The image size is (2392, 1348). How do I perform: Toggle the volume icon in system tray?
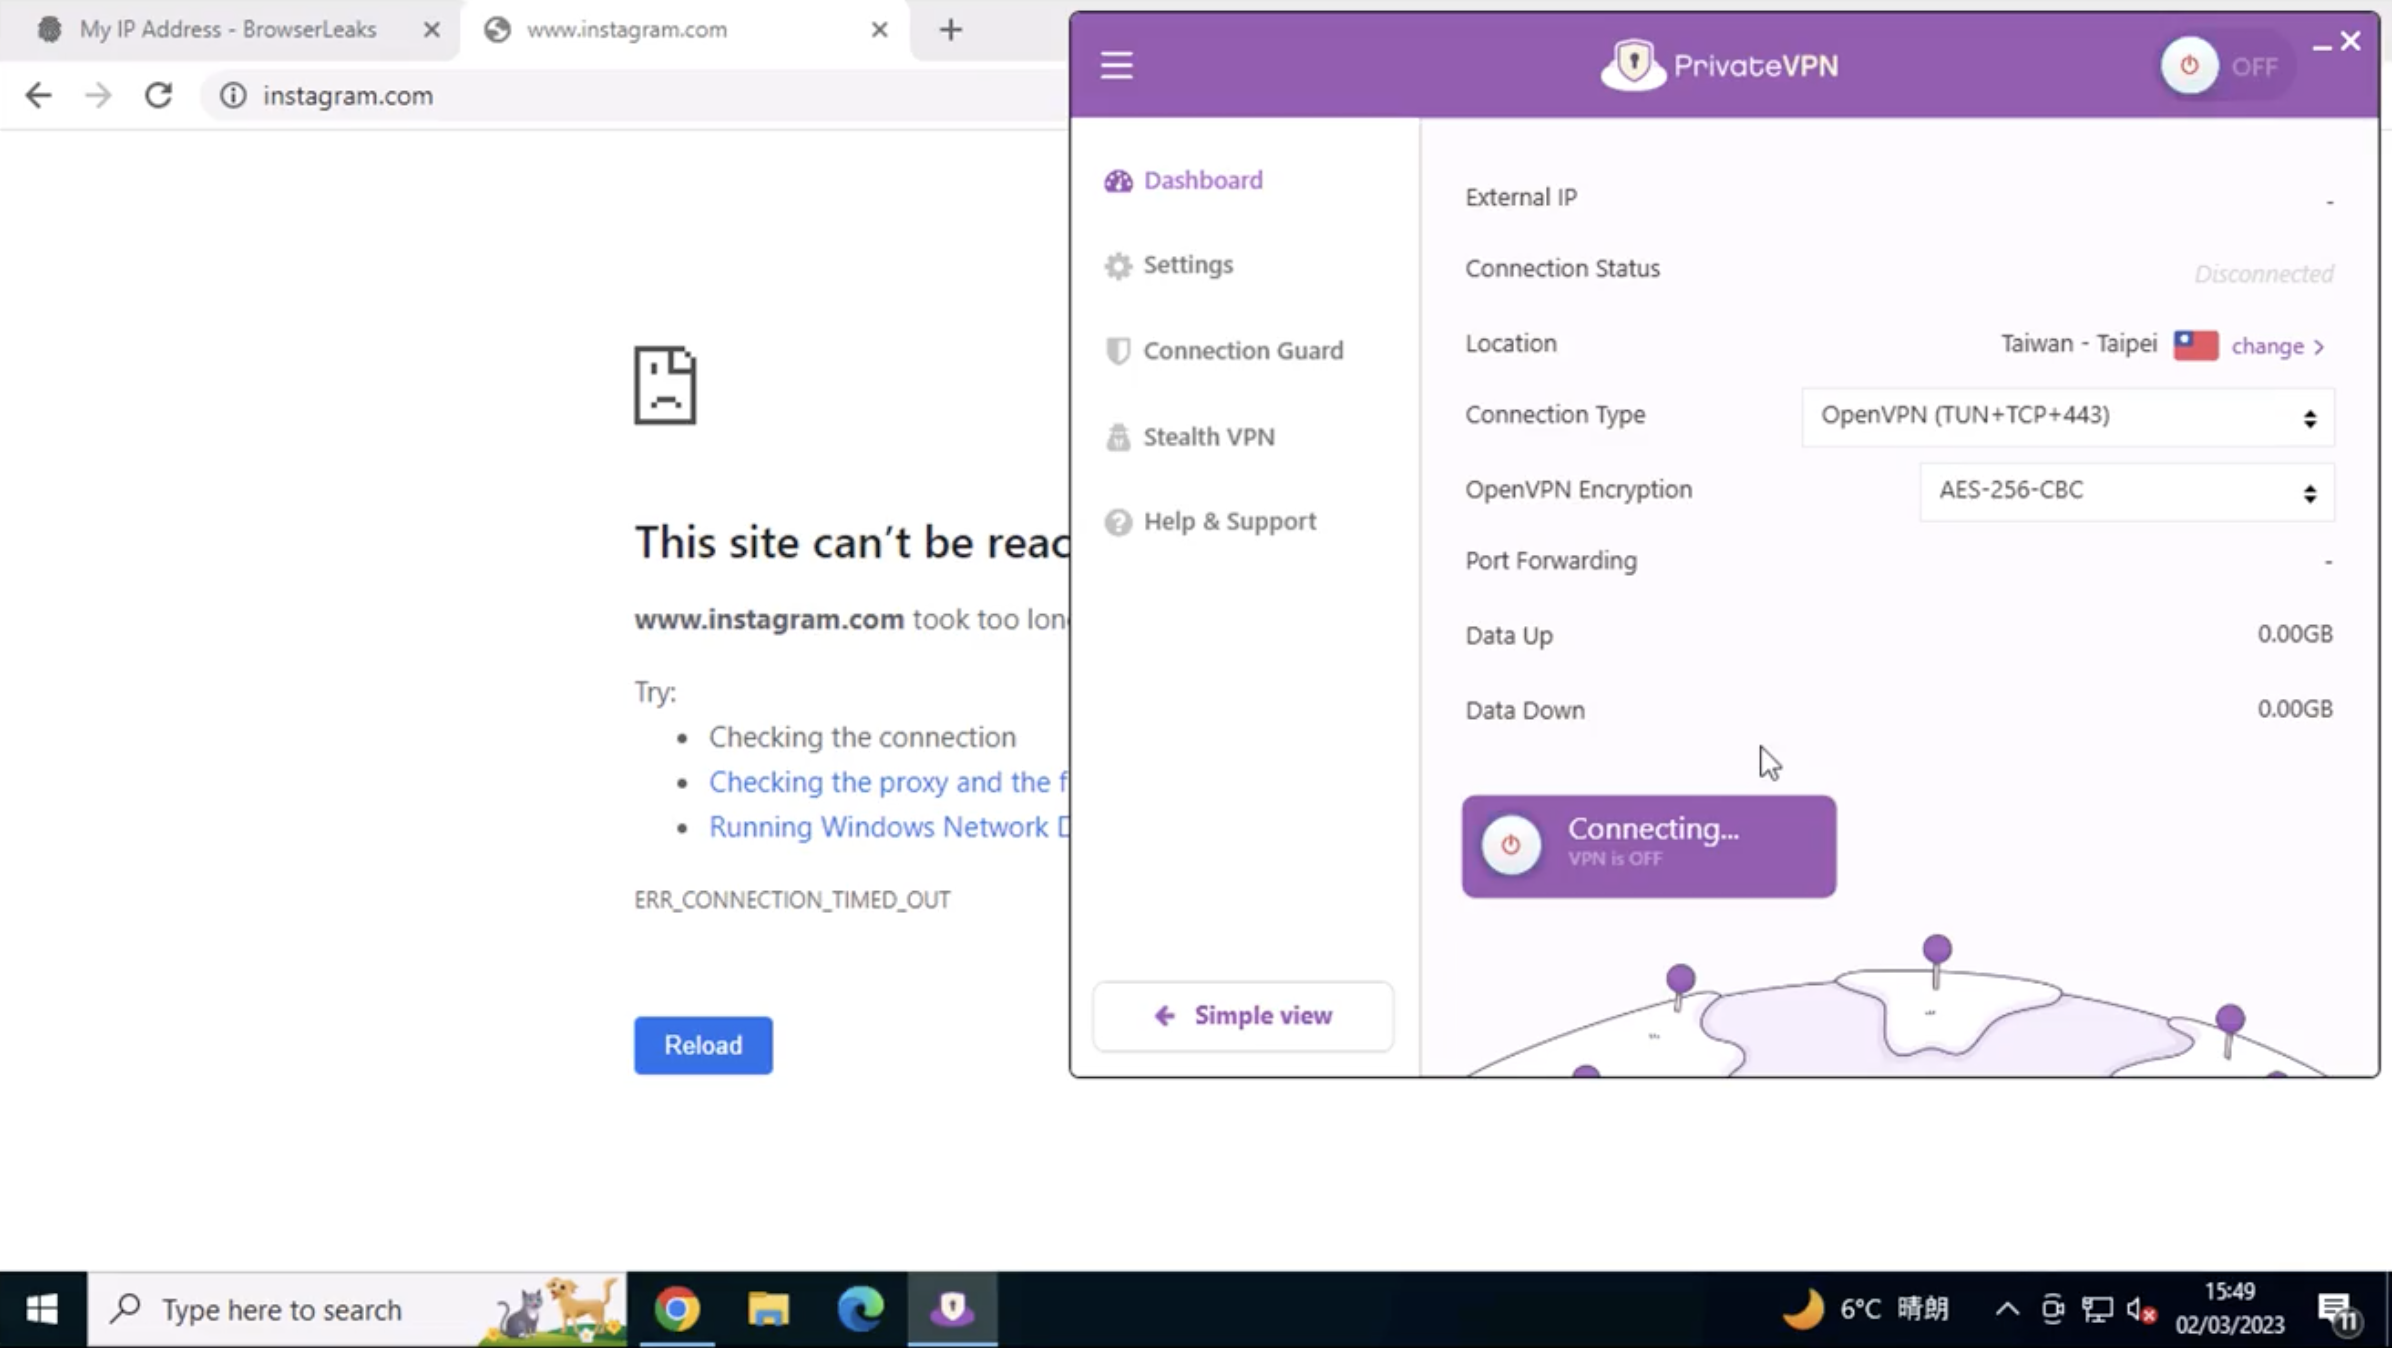pos(2140,1309)
